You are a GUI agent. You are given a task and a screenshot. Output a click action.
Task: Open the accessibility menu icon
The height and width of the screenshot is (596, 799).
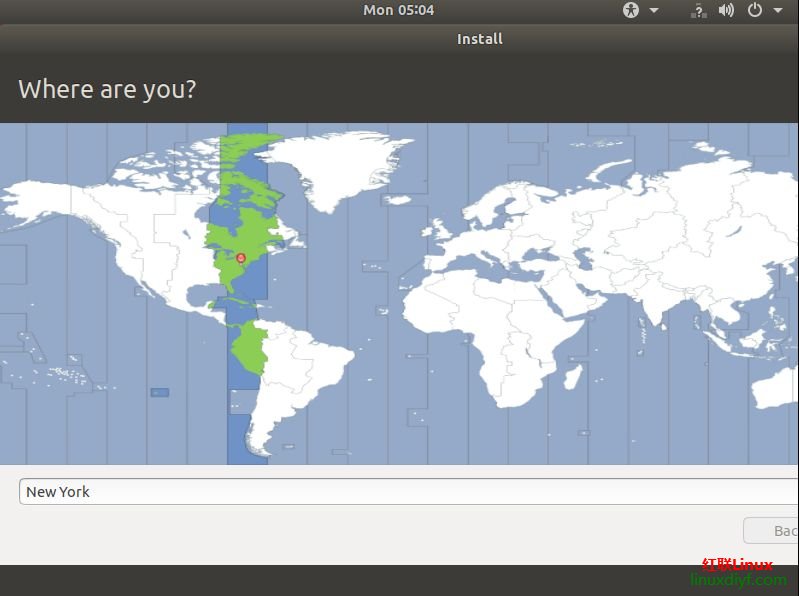[631, 10]
